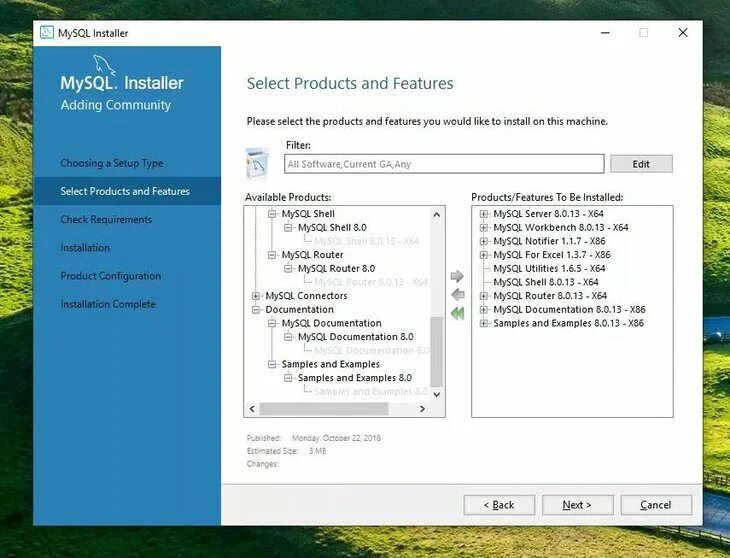Click the Published date text
The height and width of the screenshot is (558, 730).
coord(336,438)
